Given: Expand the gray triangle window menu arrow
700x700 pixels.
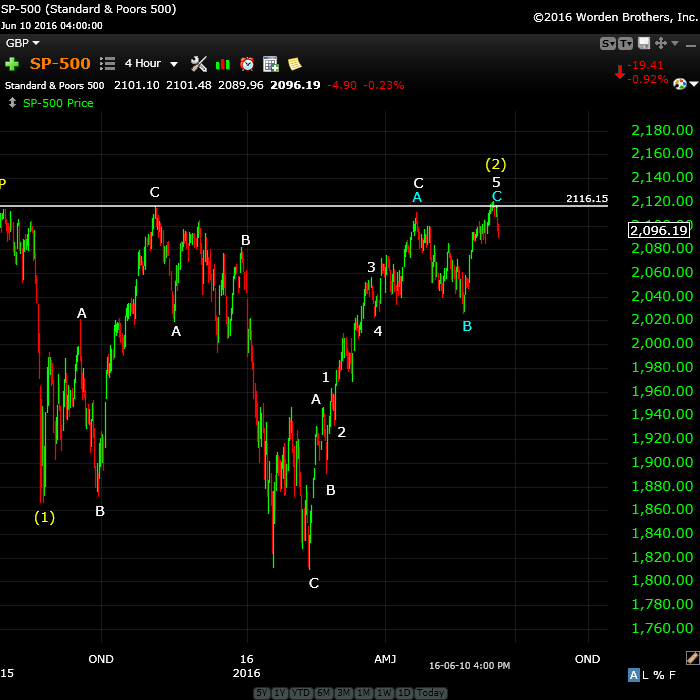Looking at the screenshot, I should pyautogui.click(x=675, y=43).
